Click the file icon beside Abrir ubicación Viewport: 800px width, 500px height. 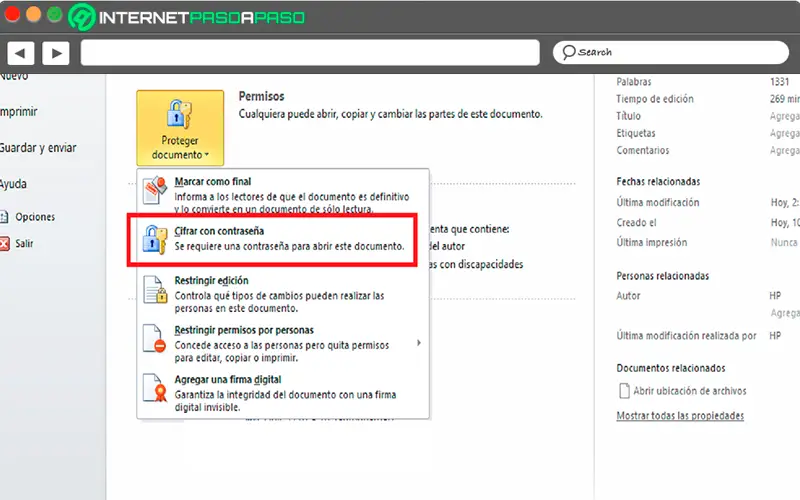coord(624,391)
